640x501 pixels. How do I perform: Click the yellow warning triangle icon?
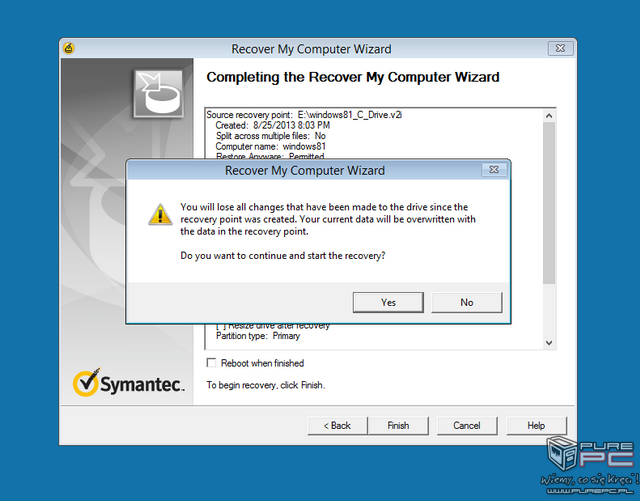(x=160, y=215)
